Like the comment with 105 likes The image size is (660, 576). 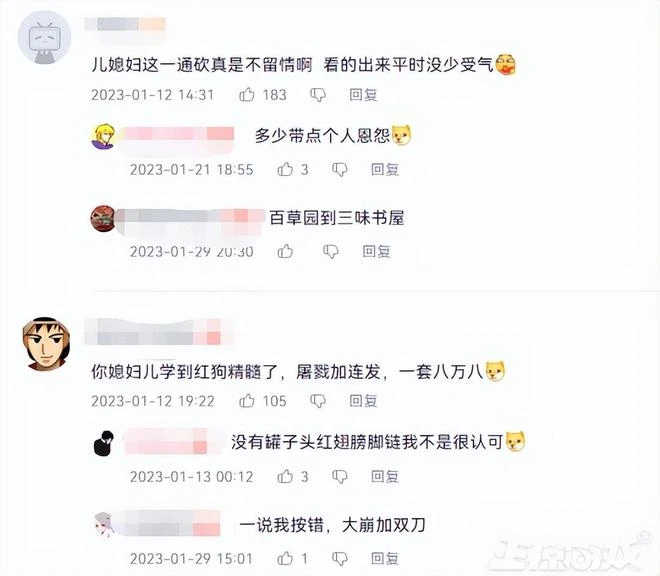[x=247, y=400]
